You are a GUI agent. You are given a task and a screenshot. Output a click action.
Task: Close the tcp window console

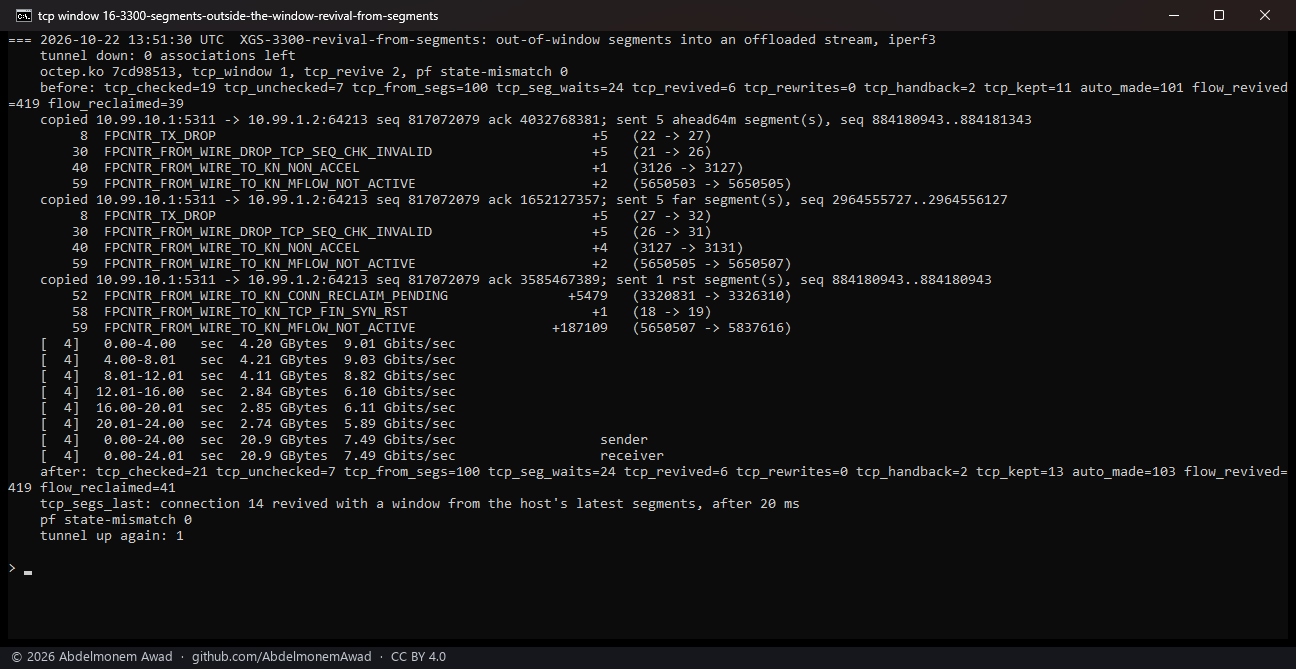tap(1265, 16)
